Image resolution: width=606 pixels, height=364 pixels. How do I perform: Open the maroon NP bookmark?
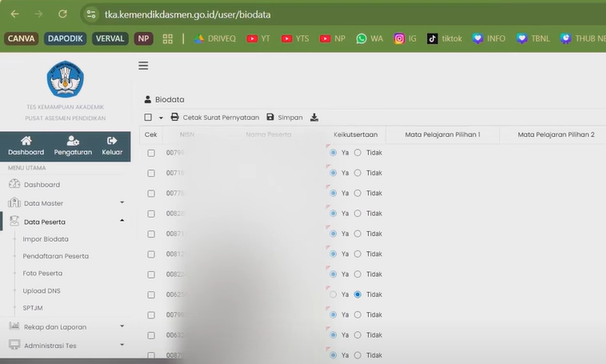tap(143, 38)
